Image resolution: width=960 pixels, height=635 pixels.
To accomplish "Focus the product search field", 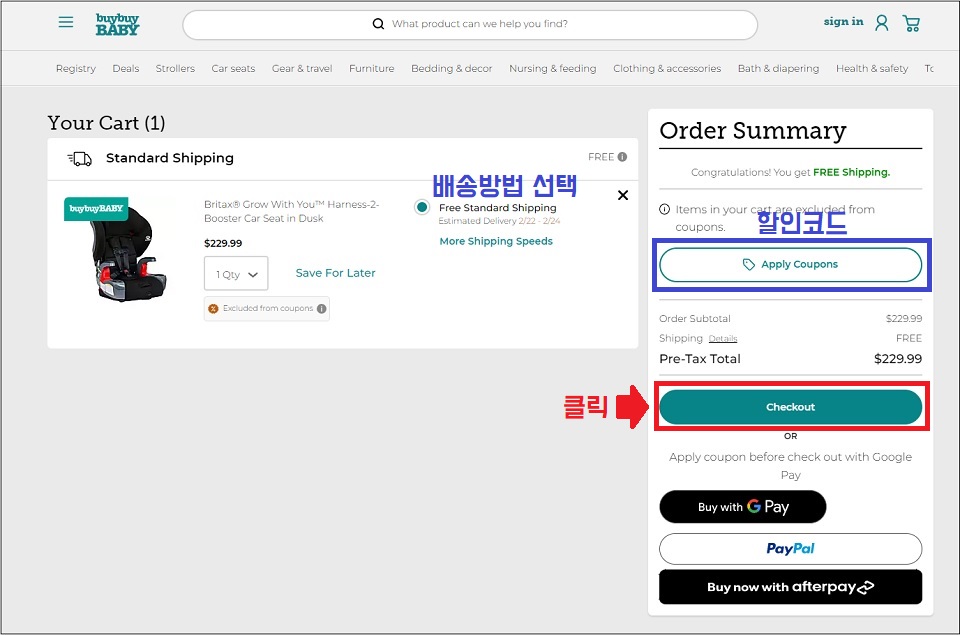I will [x=470, y=24].
